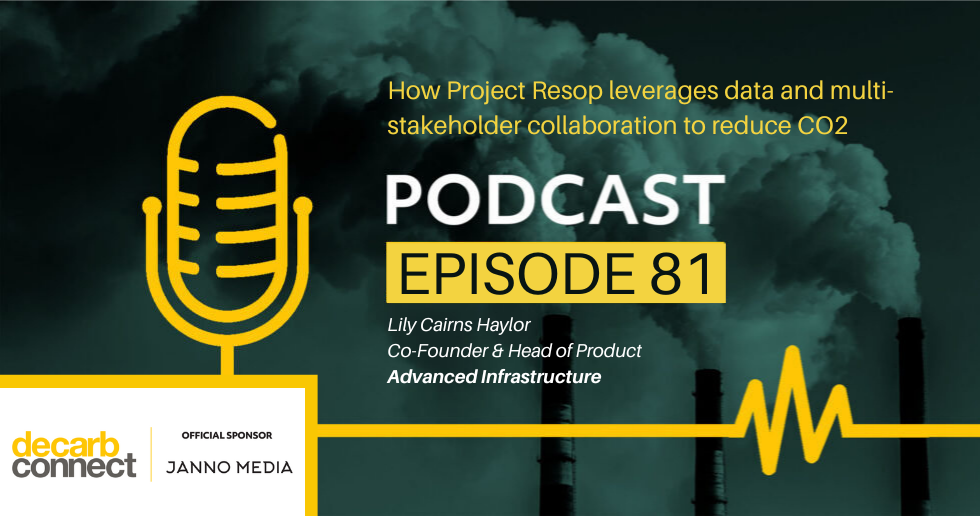Click the name Lily Cairns Haylor

[459, 325]
